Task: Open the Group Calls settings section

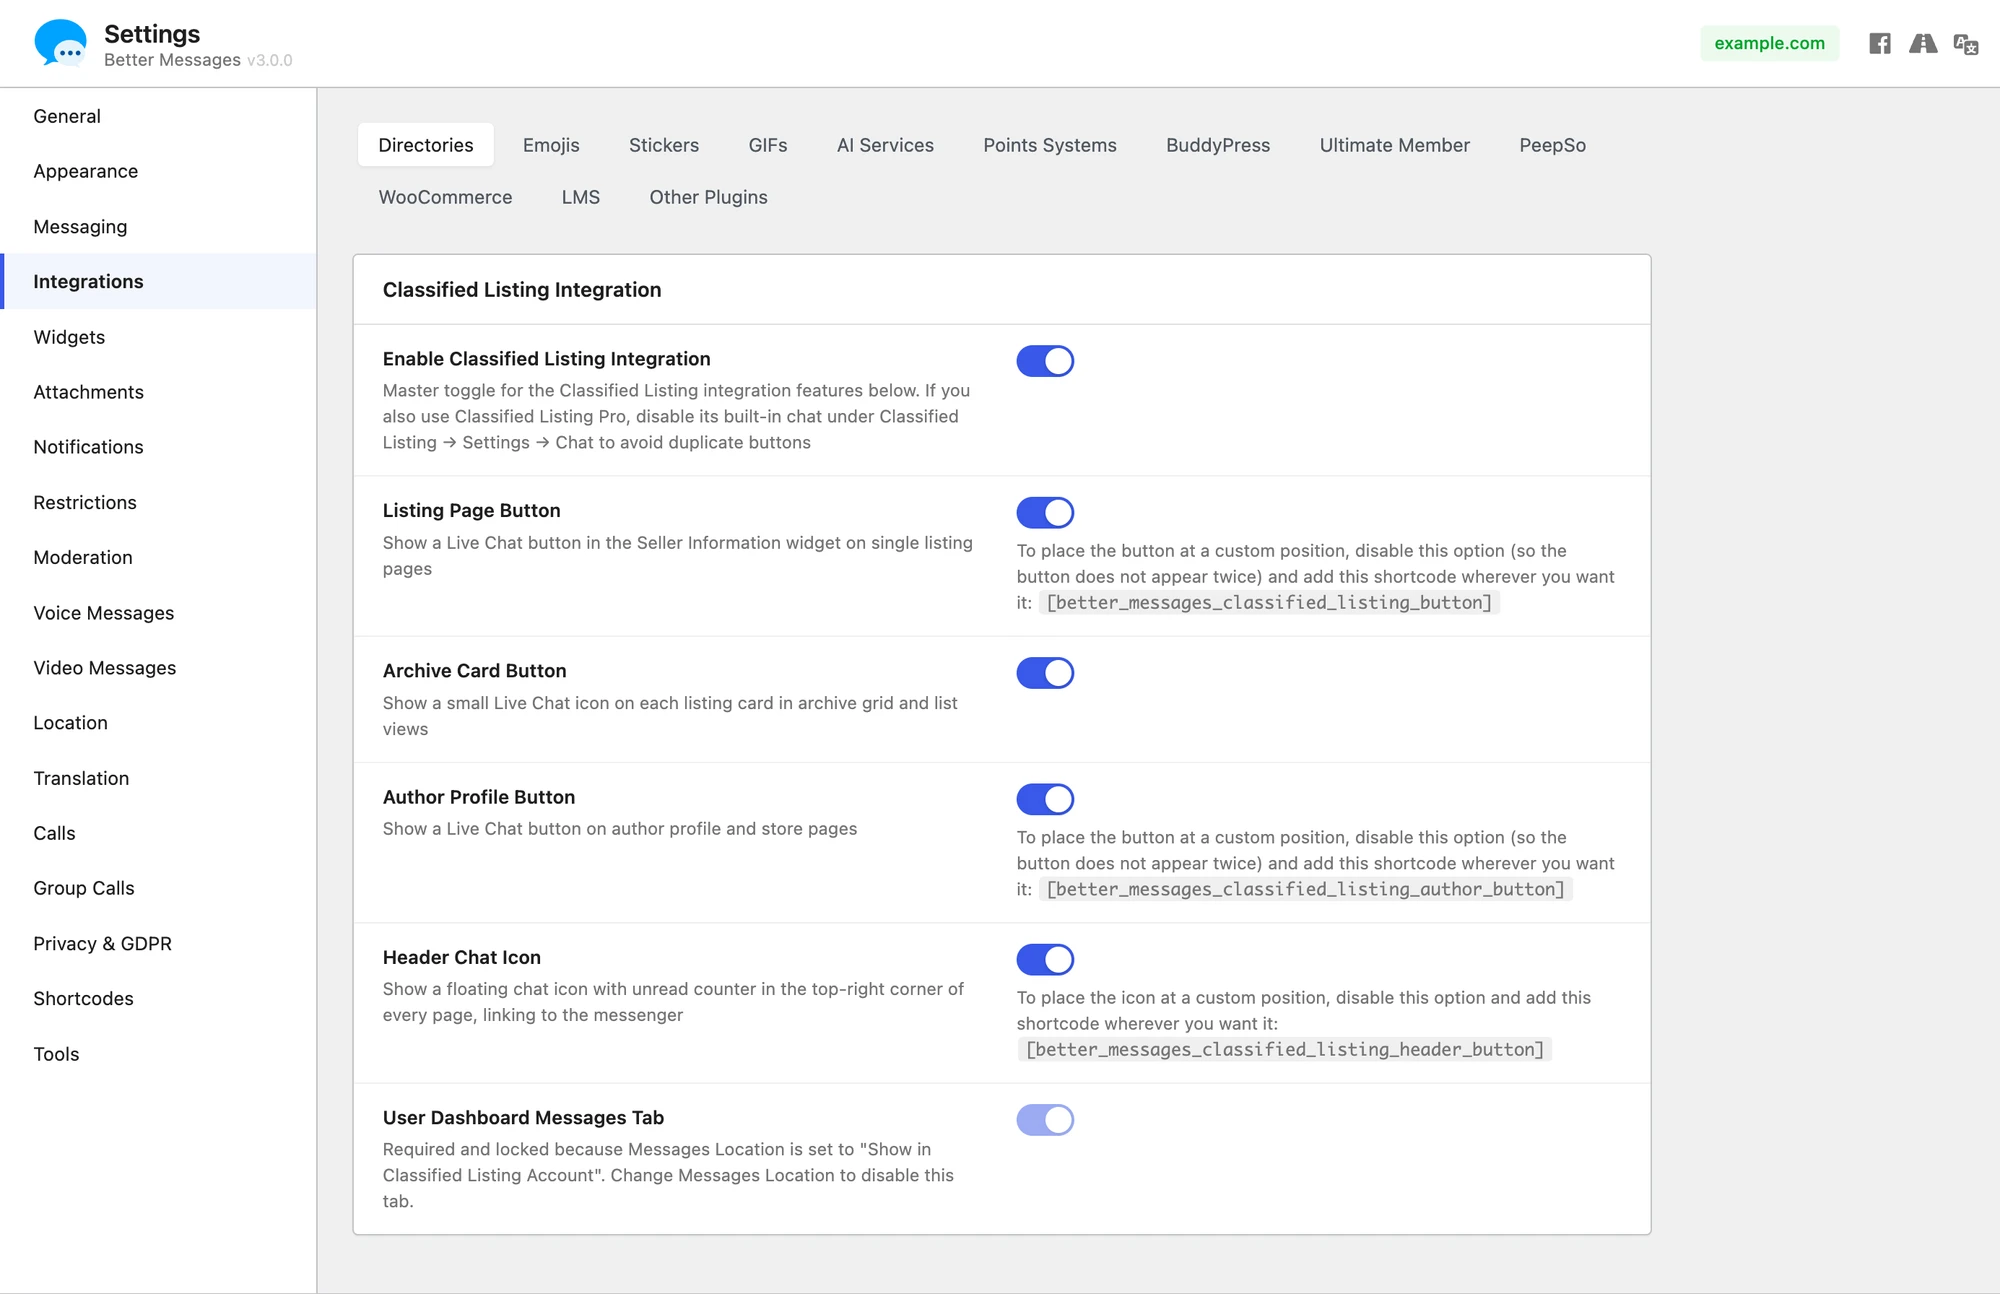Action: point(158,888)
